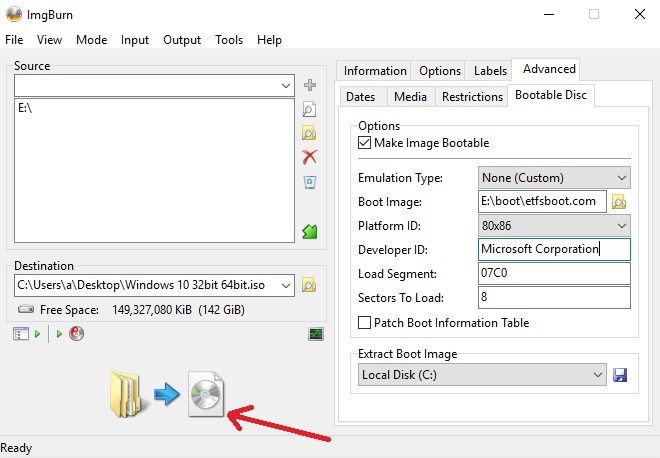Expand the Source path dropdown
This screenshot has width=660, height=458.
(285, 86)
